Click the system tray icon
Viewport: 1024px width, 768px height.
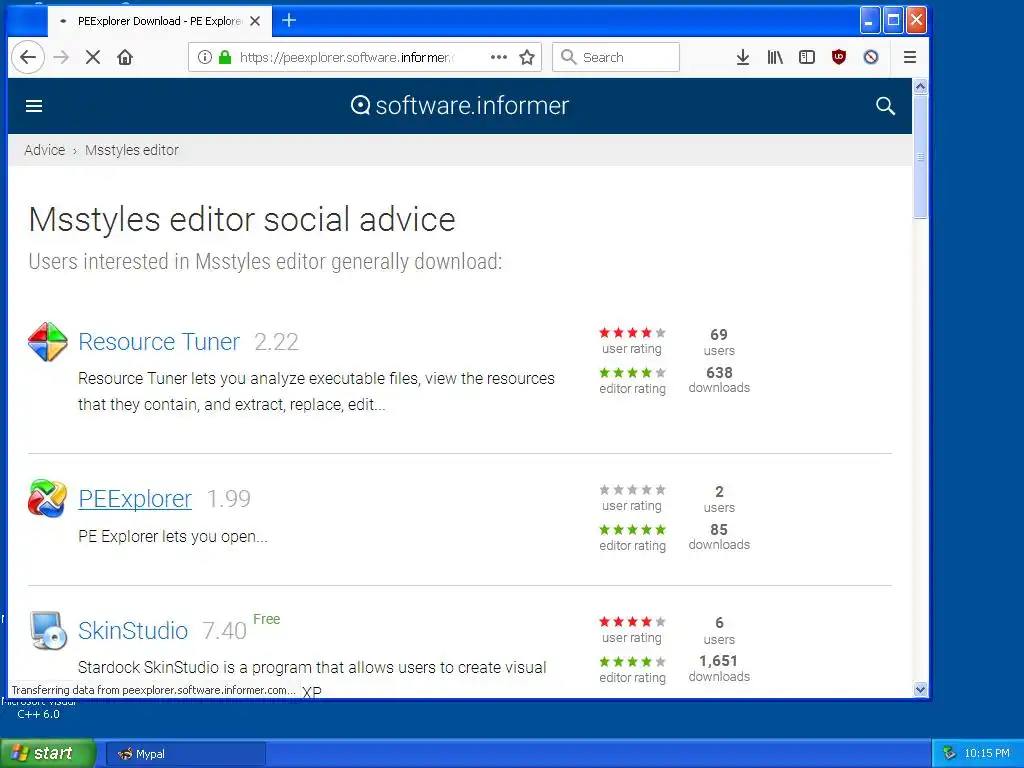pos(949,754)
